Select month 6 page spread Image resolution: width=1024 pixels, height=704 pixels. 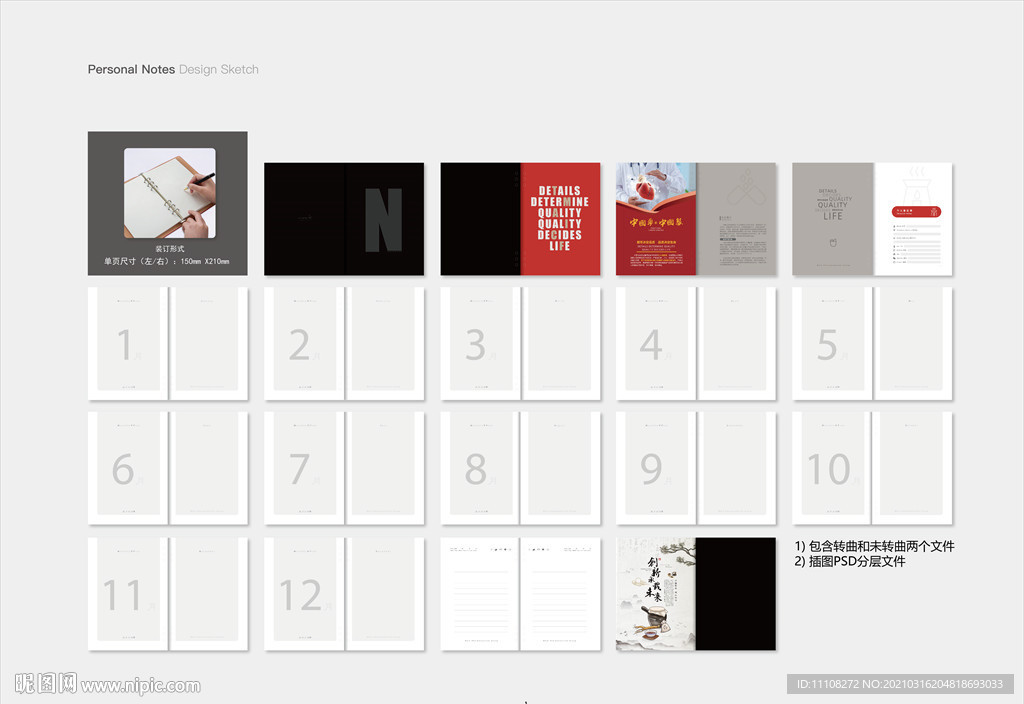click(168, 468)
